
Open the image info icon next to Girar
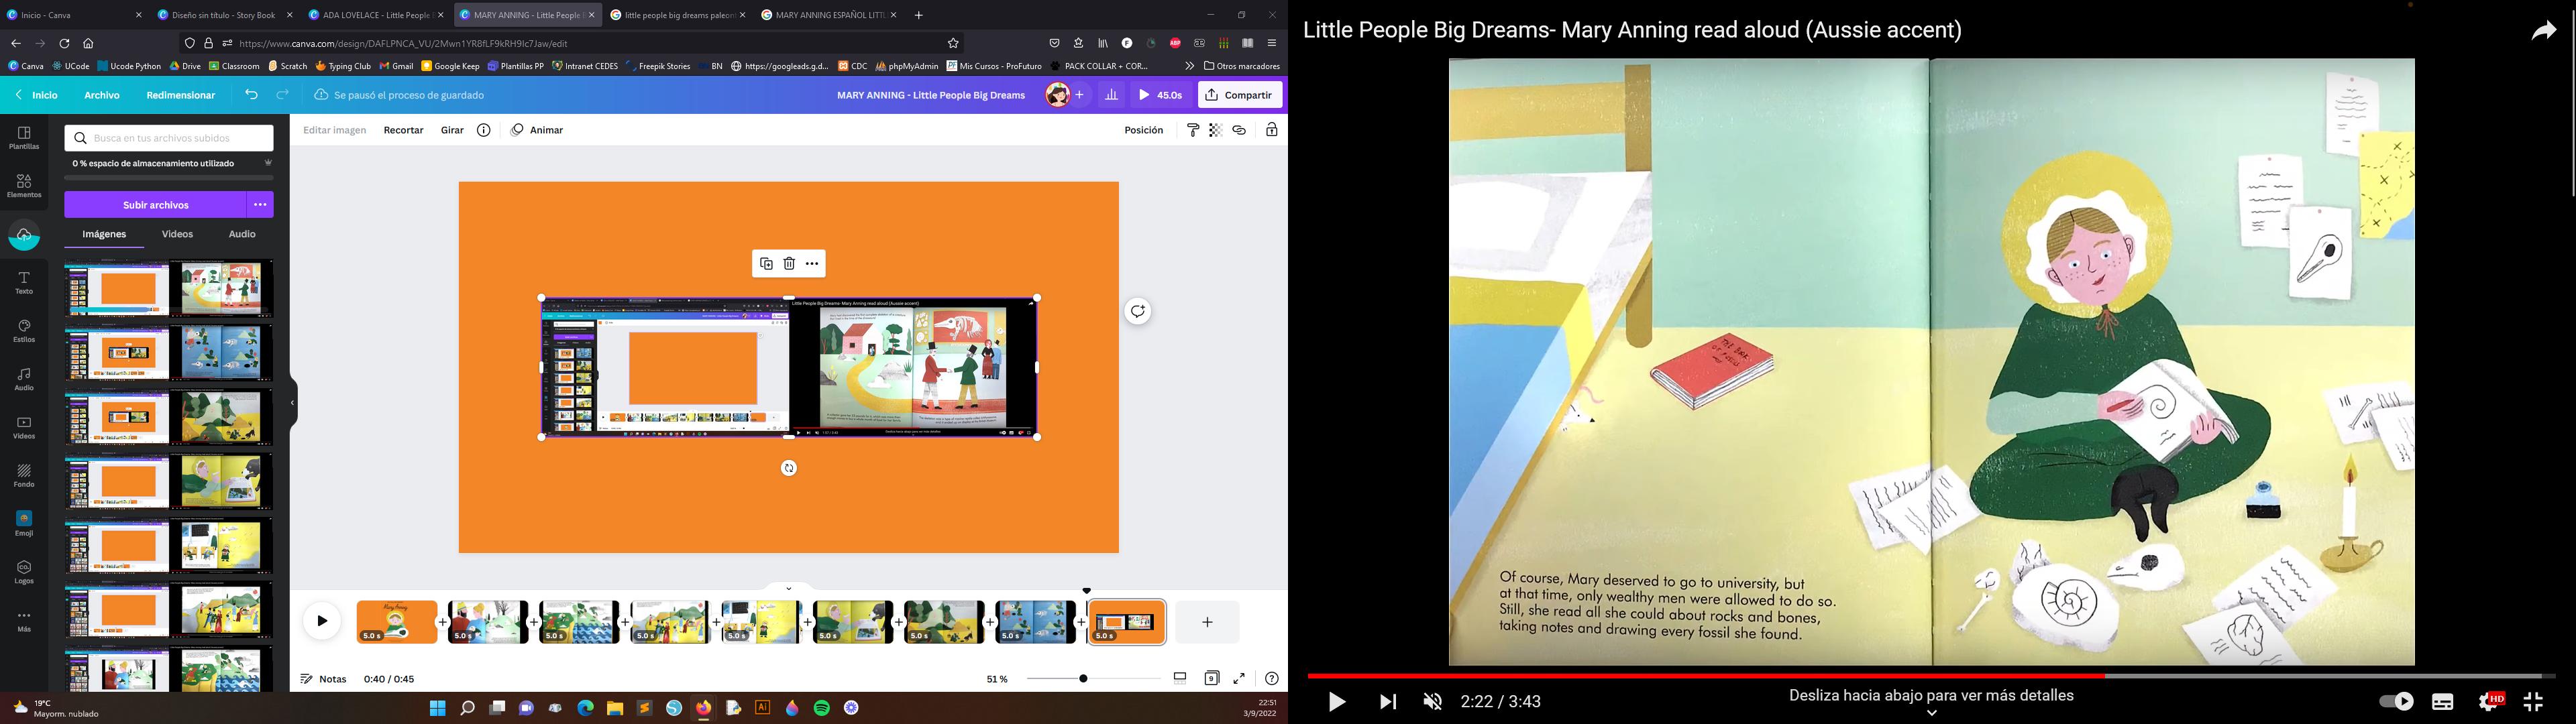[x=484, y=130]
